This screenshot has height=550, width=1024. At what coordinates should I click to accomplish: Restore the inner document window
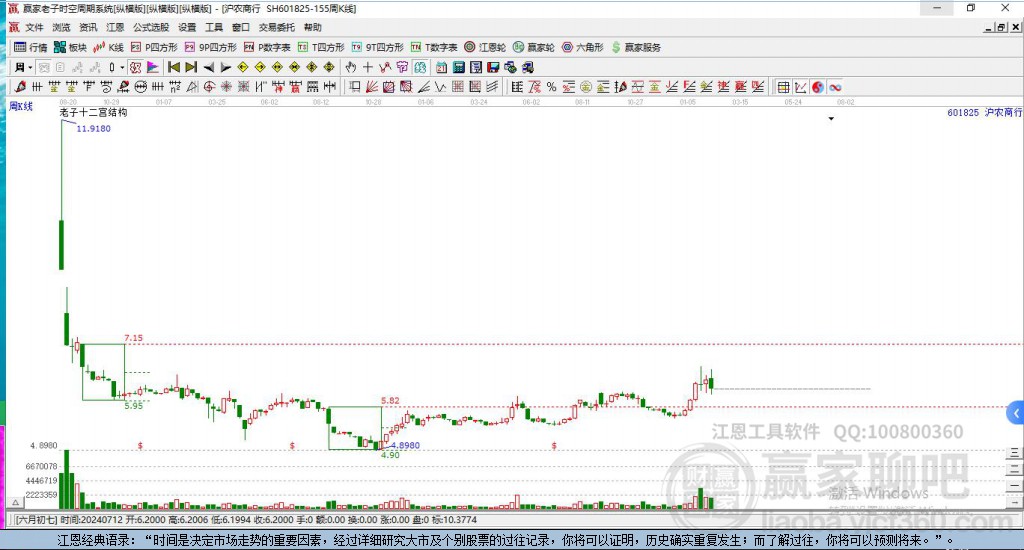pos(1001,27)
